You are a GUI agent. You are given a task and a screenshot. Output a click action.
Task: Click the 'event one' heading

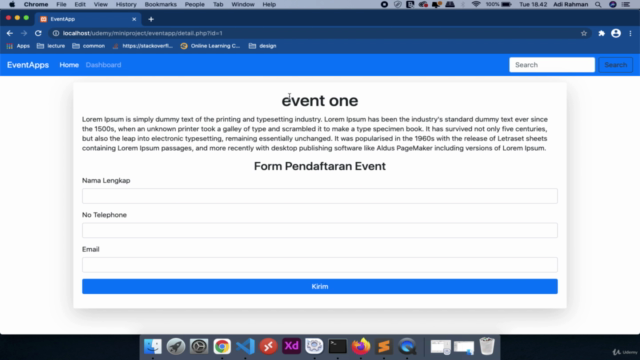tap(320, 100)
